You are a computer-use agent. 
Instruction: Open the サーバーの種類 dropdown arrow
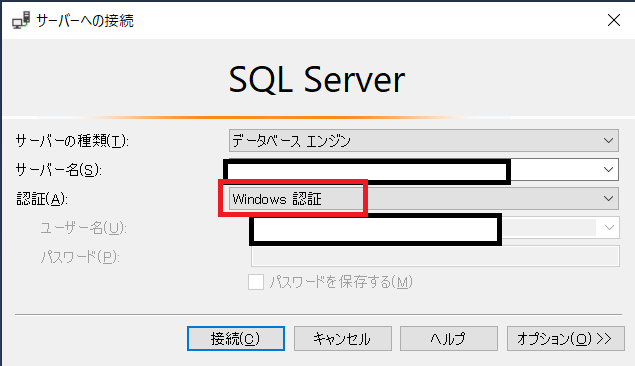(x=608, y=140)
